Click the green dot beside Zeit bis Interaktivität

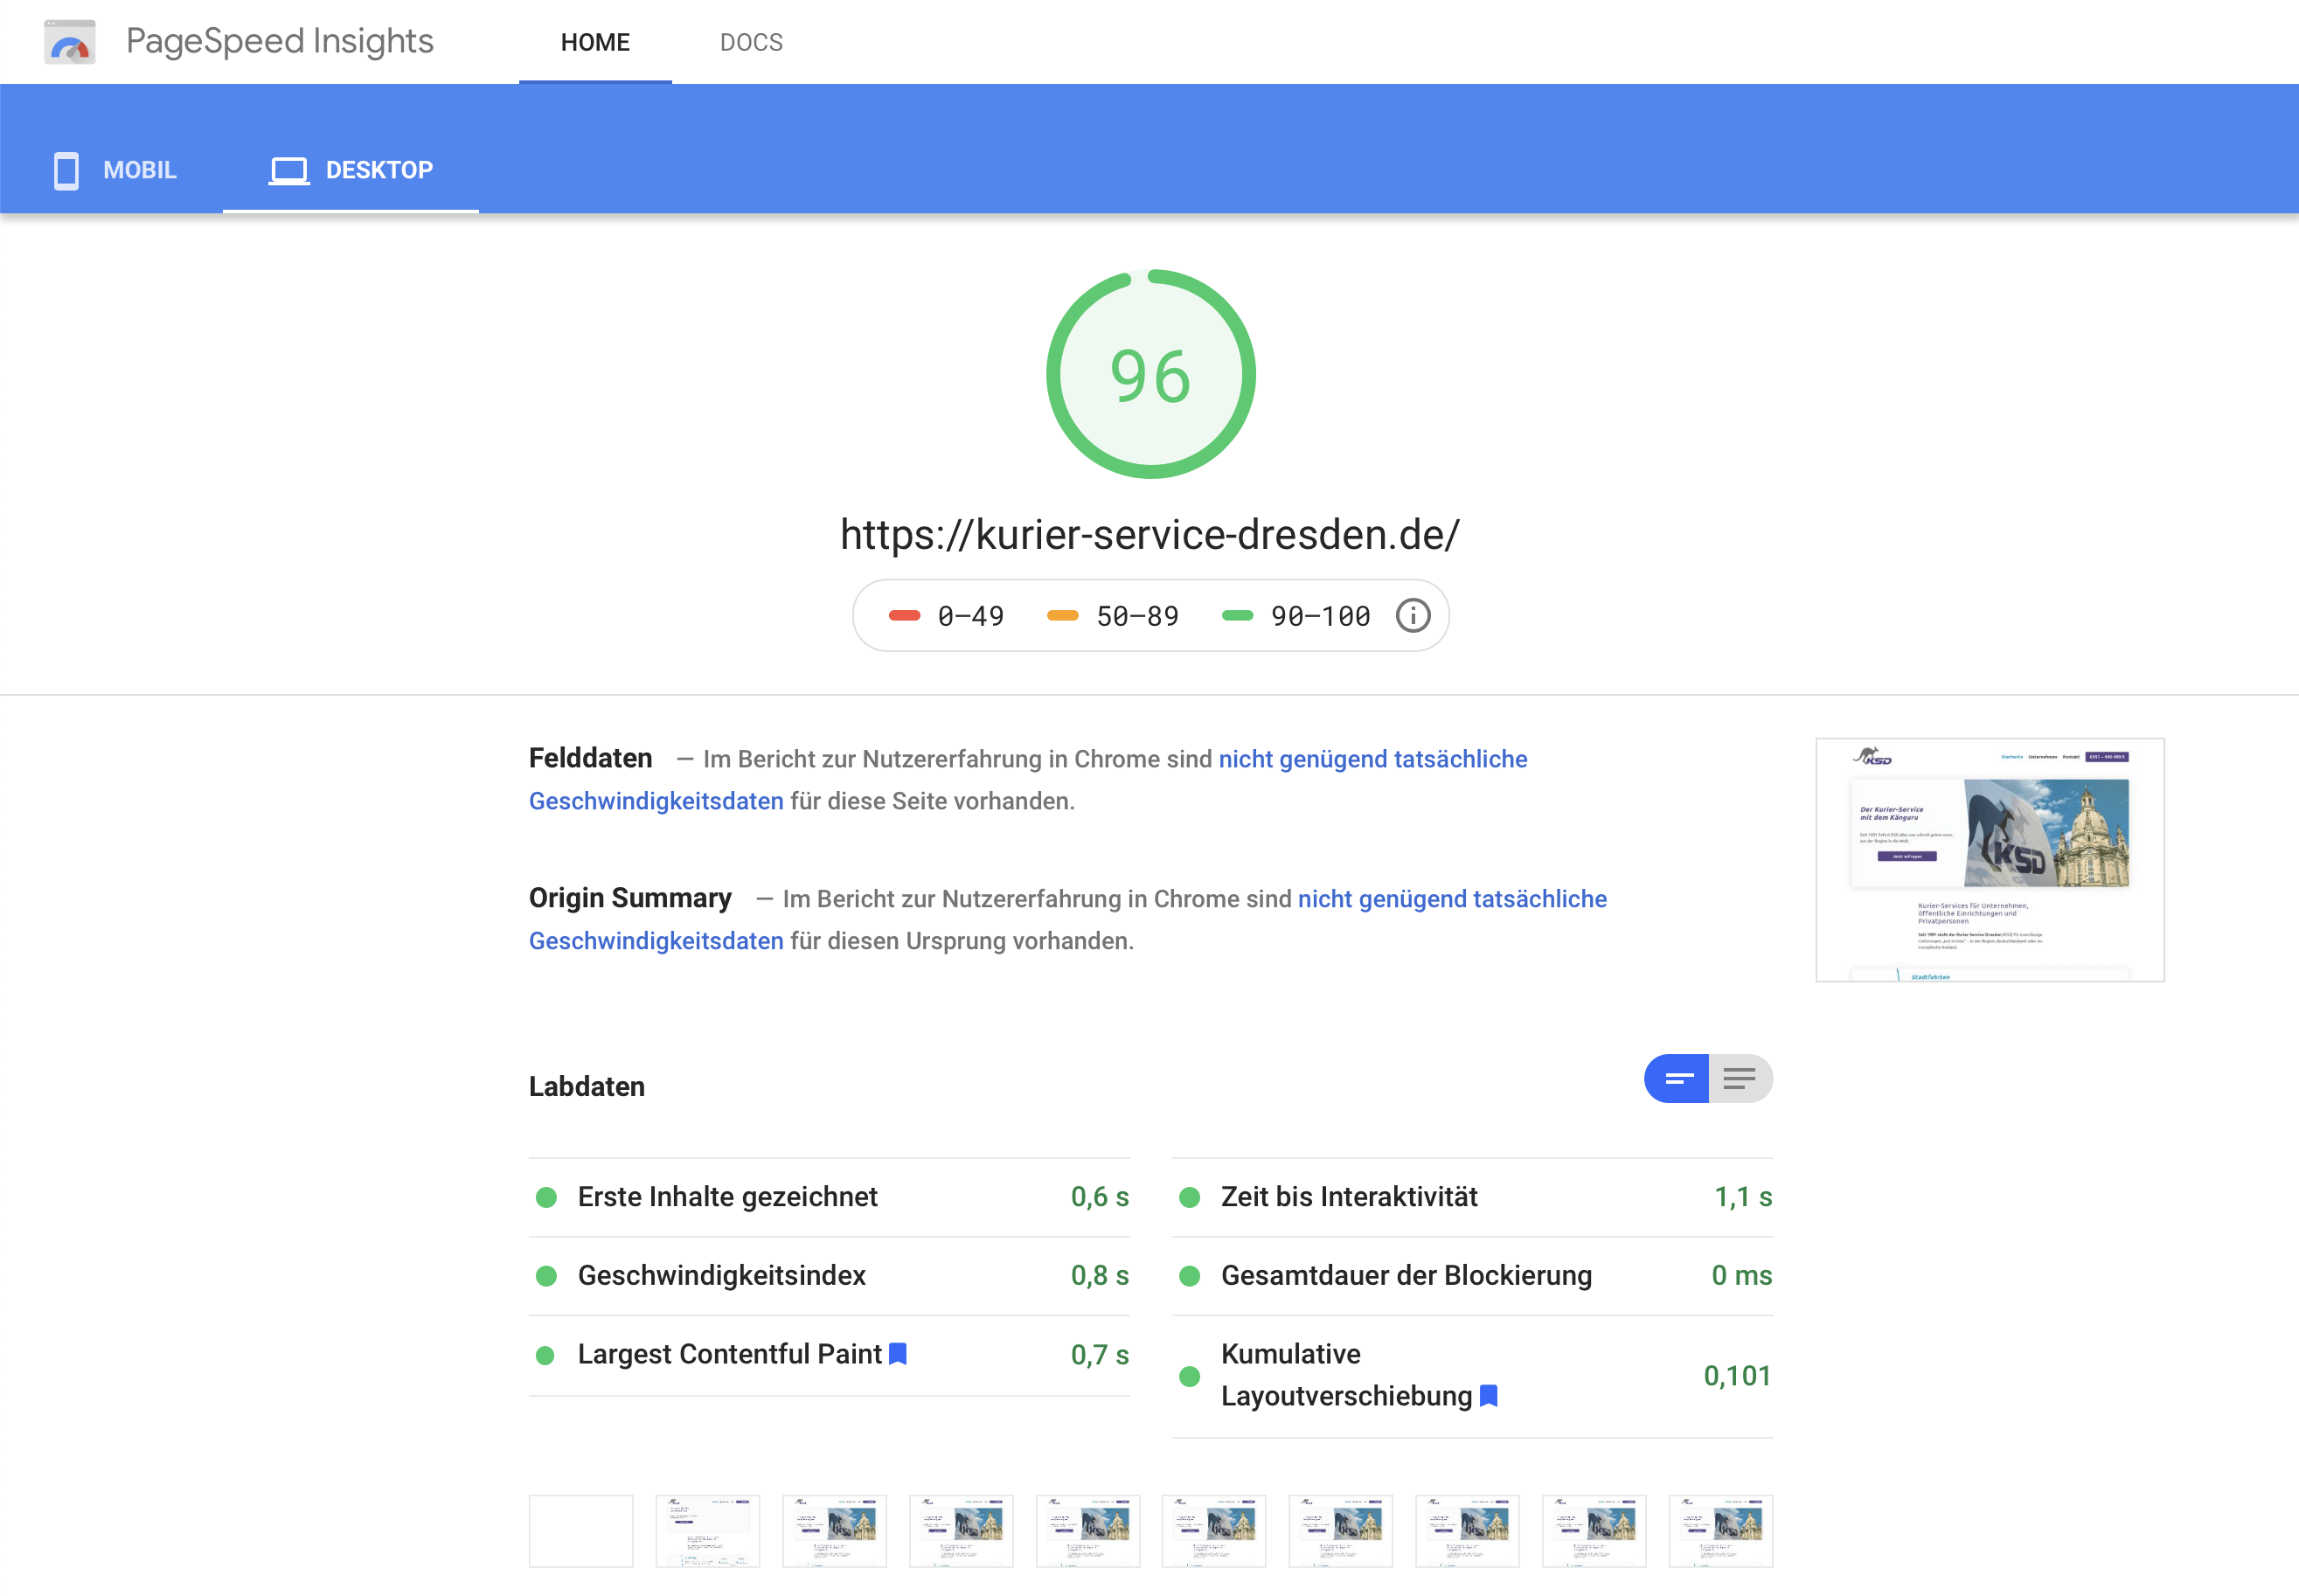pos(1191,1197)
